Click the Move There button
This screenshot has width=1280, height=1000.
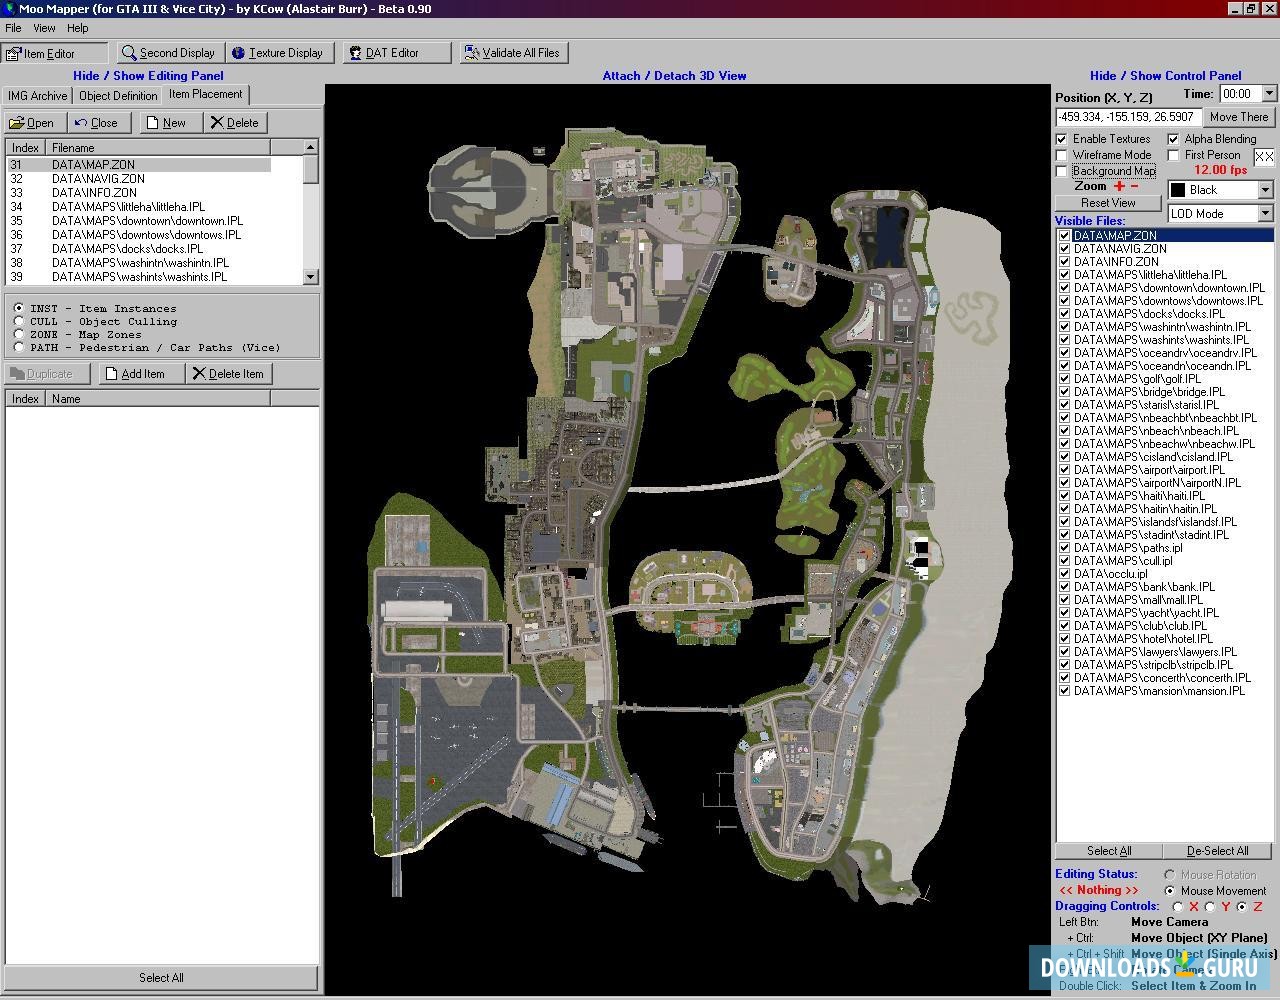pos(1239,117)
